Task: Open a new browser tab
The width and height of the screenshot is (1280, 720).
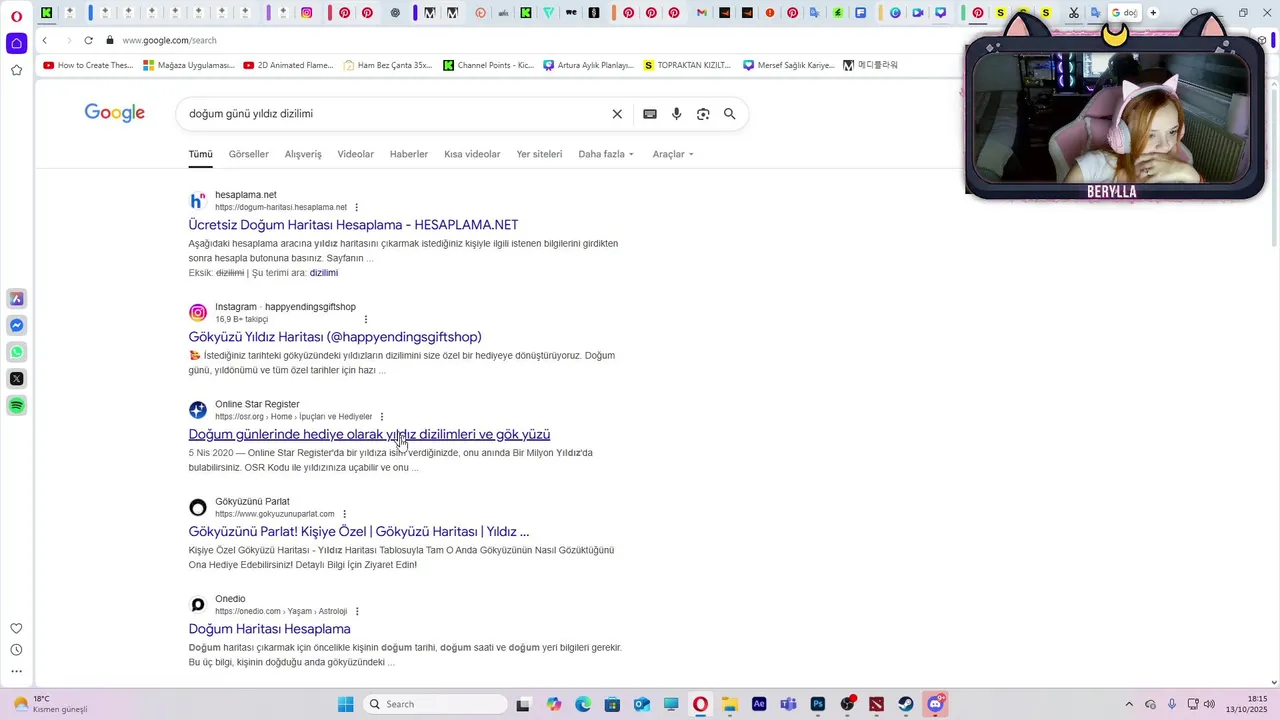Action: [x=1153, y=13]
